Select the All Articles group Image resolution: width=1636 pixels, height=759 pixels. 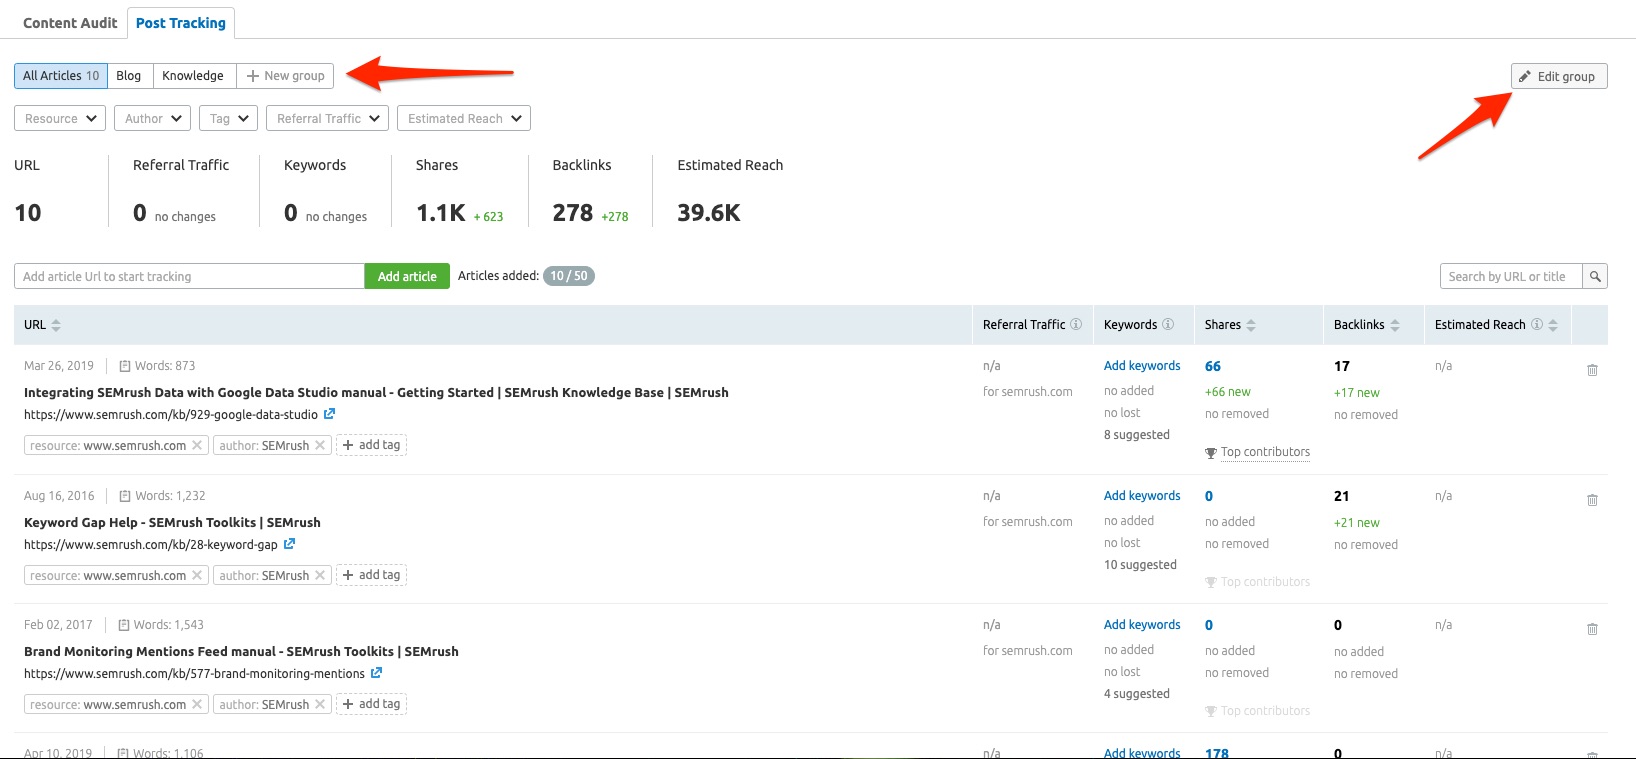[61, 76]
